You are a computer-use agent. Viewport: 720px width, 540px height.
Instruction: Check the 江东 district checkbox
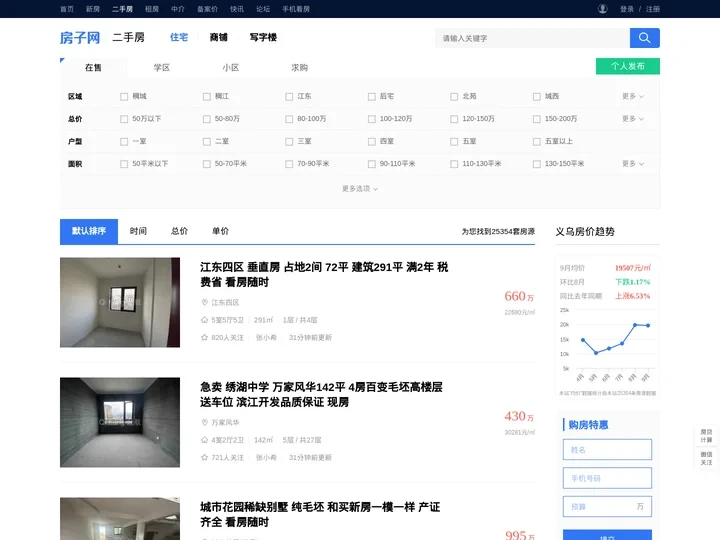(x=289, y=96)
